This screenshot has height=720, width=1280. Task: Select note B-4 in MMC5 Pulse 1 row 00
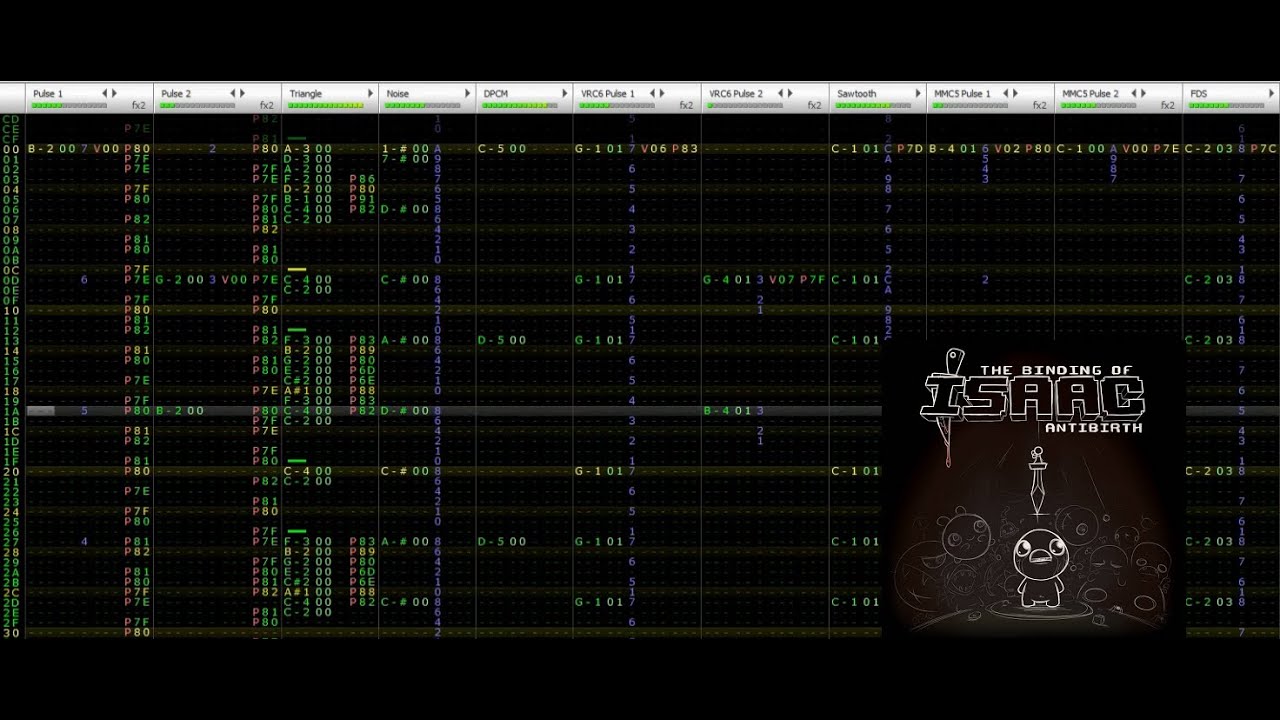pyautogui.click(x=940, y=149)
